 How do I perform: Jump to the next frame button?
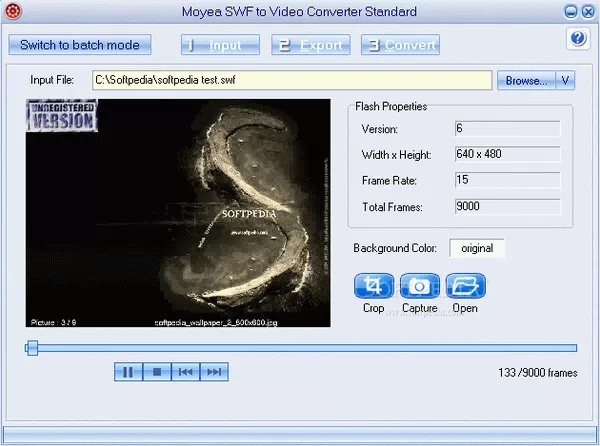(214, 372)
